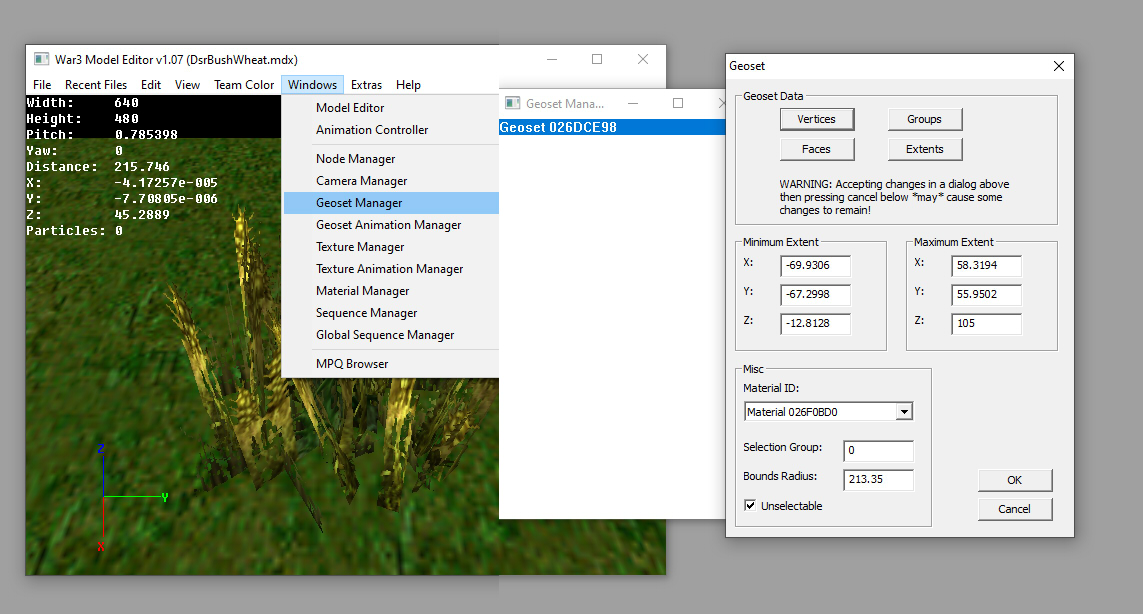Choose Model Editor from the Windows menu
1143x614 pixels.
click(391, 108)
